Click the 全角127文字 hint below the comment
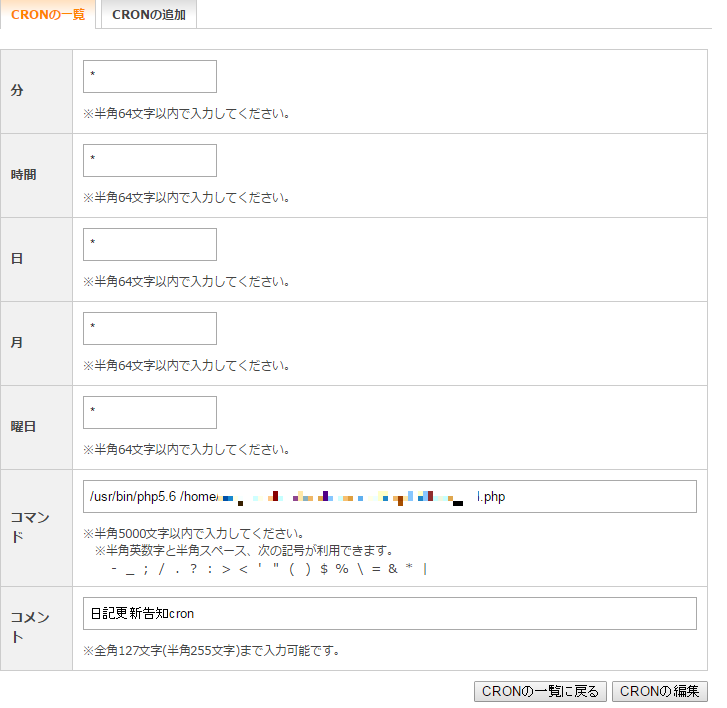This screenshot has width=727, height=708. [211, 651]
